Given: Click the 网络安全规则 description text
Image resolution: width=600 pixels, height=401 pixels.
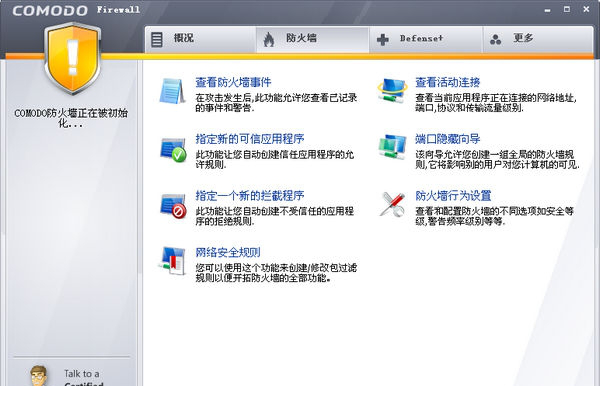Looking at the screenshot, I should (276, 272).
